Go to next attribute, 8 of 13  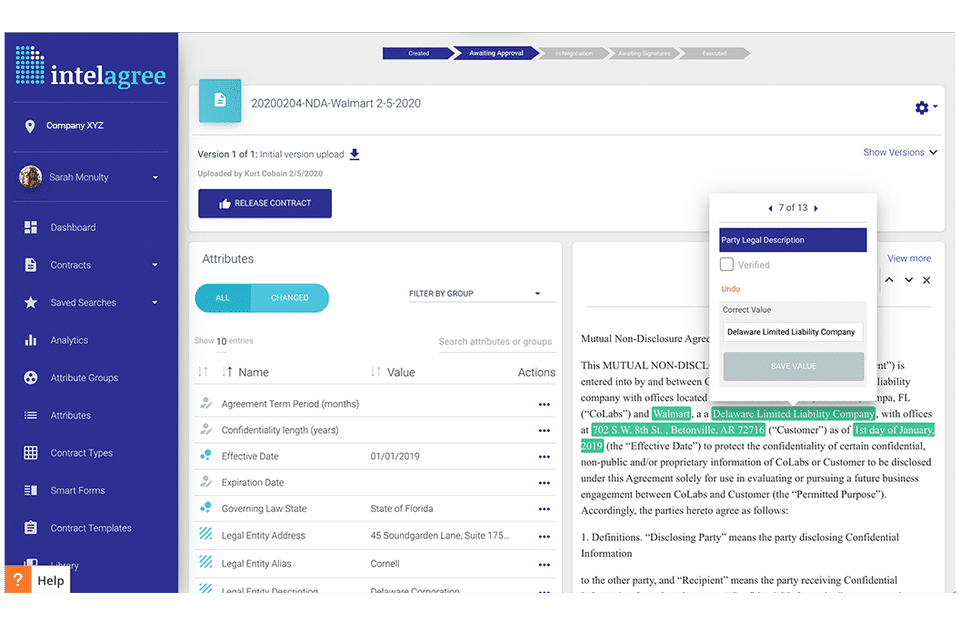pos(816,208)
